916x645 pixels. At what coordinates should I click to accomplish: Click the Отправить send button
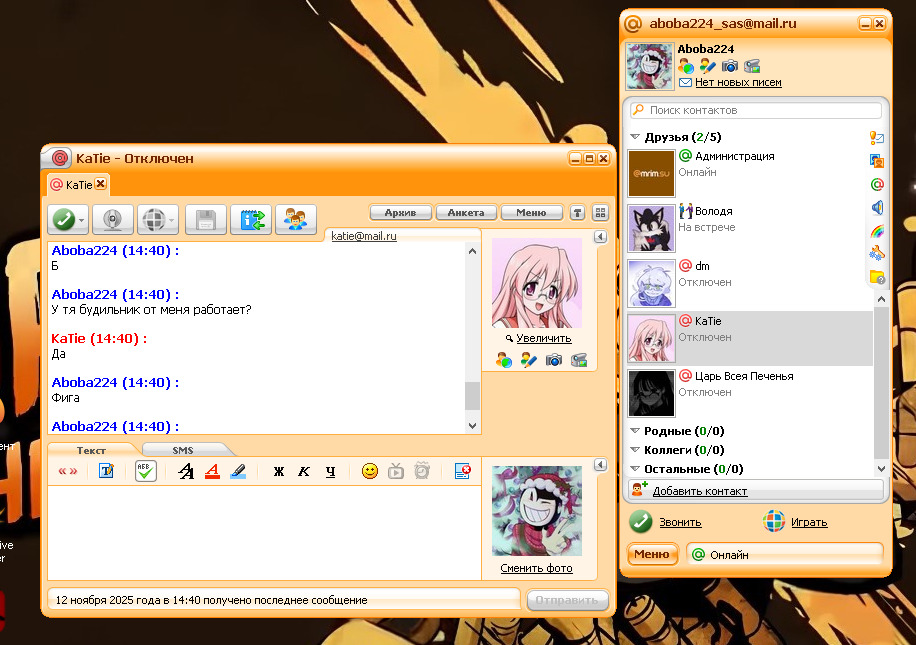coord(567,600)
